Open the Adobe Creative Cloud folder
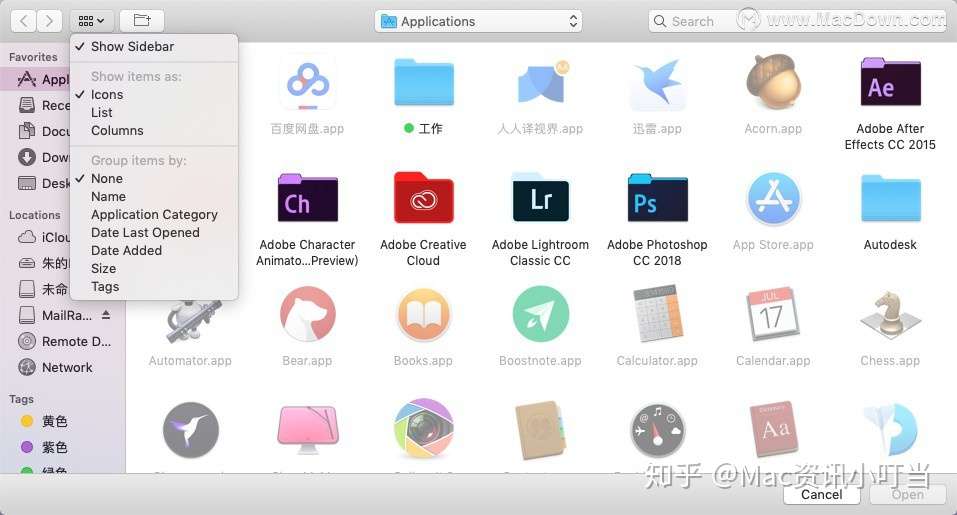Image resolution: width=957 pixels, height=515 pixels. (x=424, y=198)
